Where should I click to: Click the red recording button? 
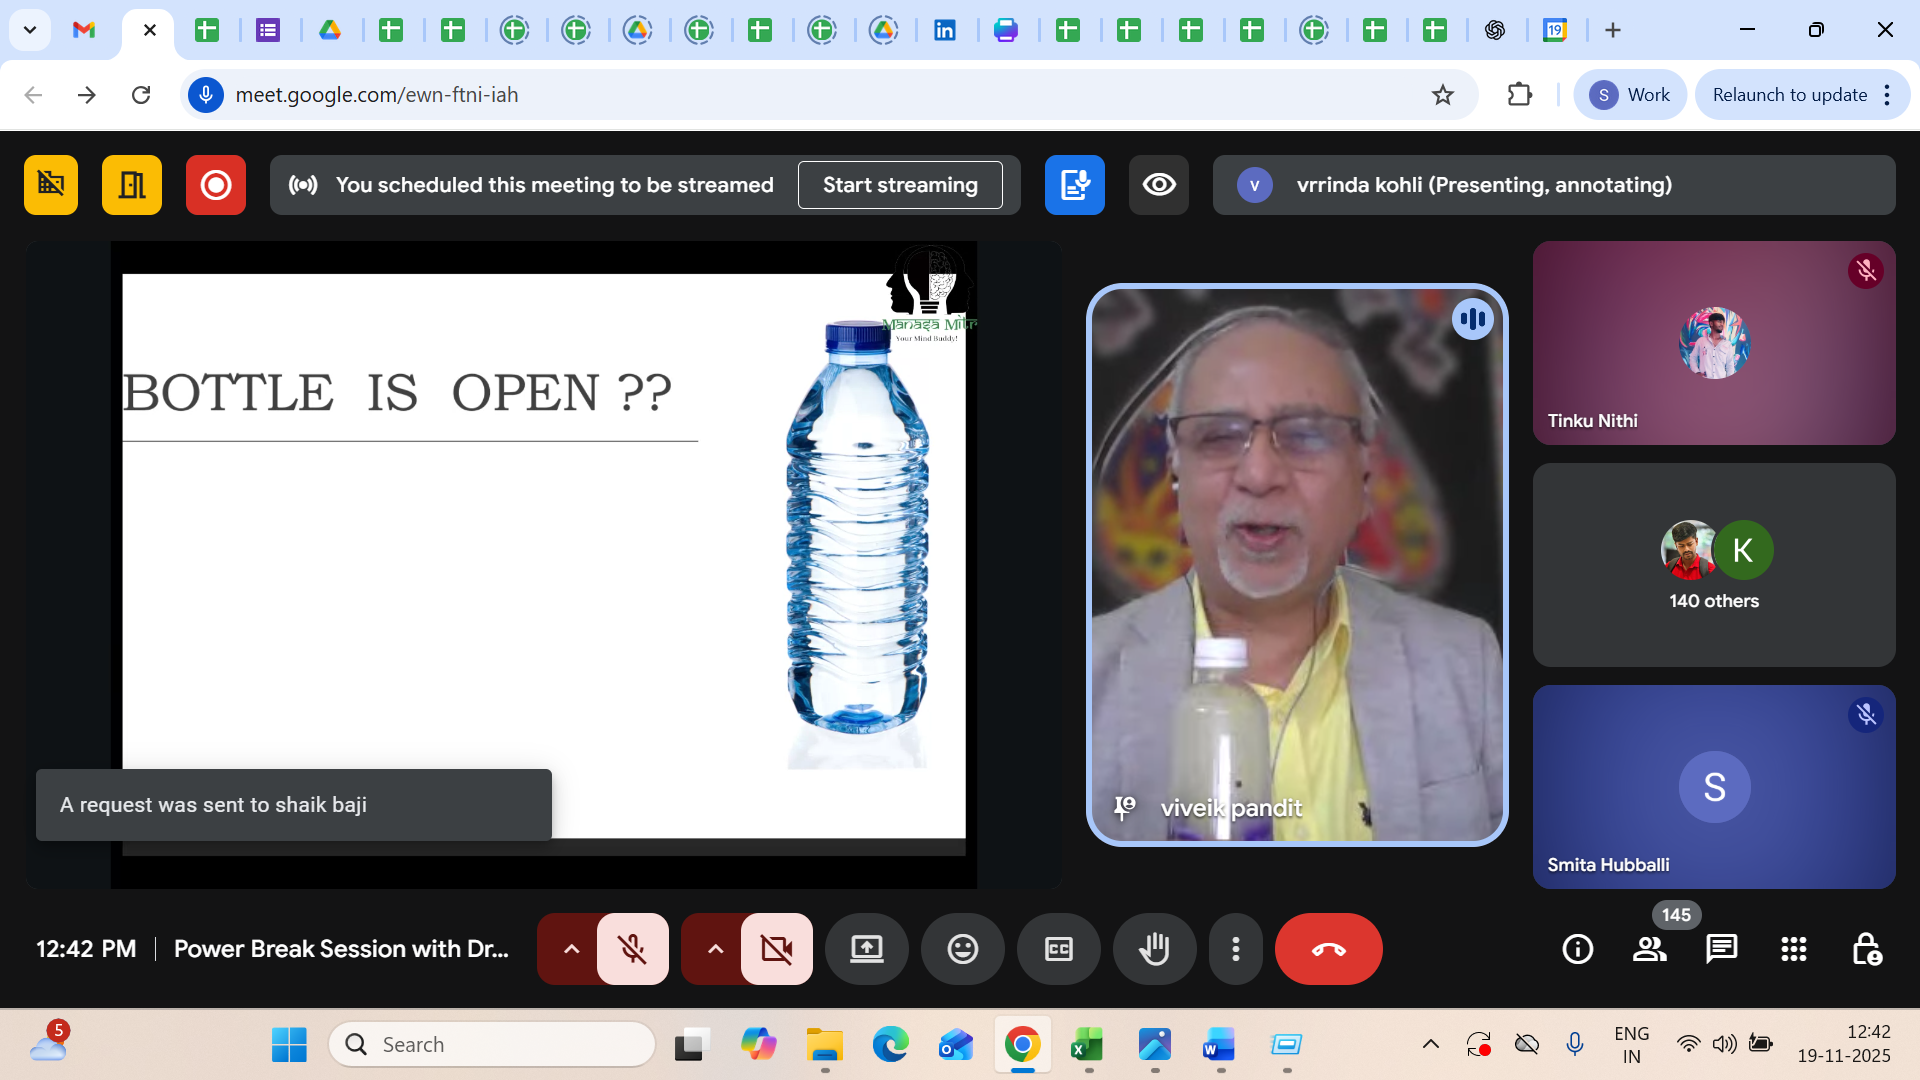215,185
